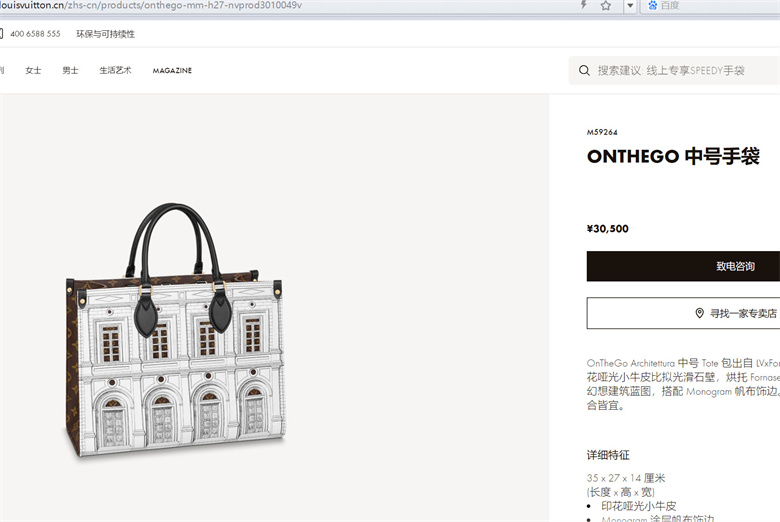780x522 pixels.
Task: Open the 生活艺术 menu
Action: click(x=115, y=70)
